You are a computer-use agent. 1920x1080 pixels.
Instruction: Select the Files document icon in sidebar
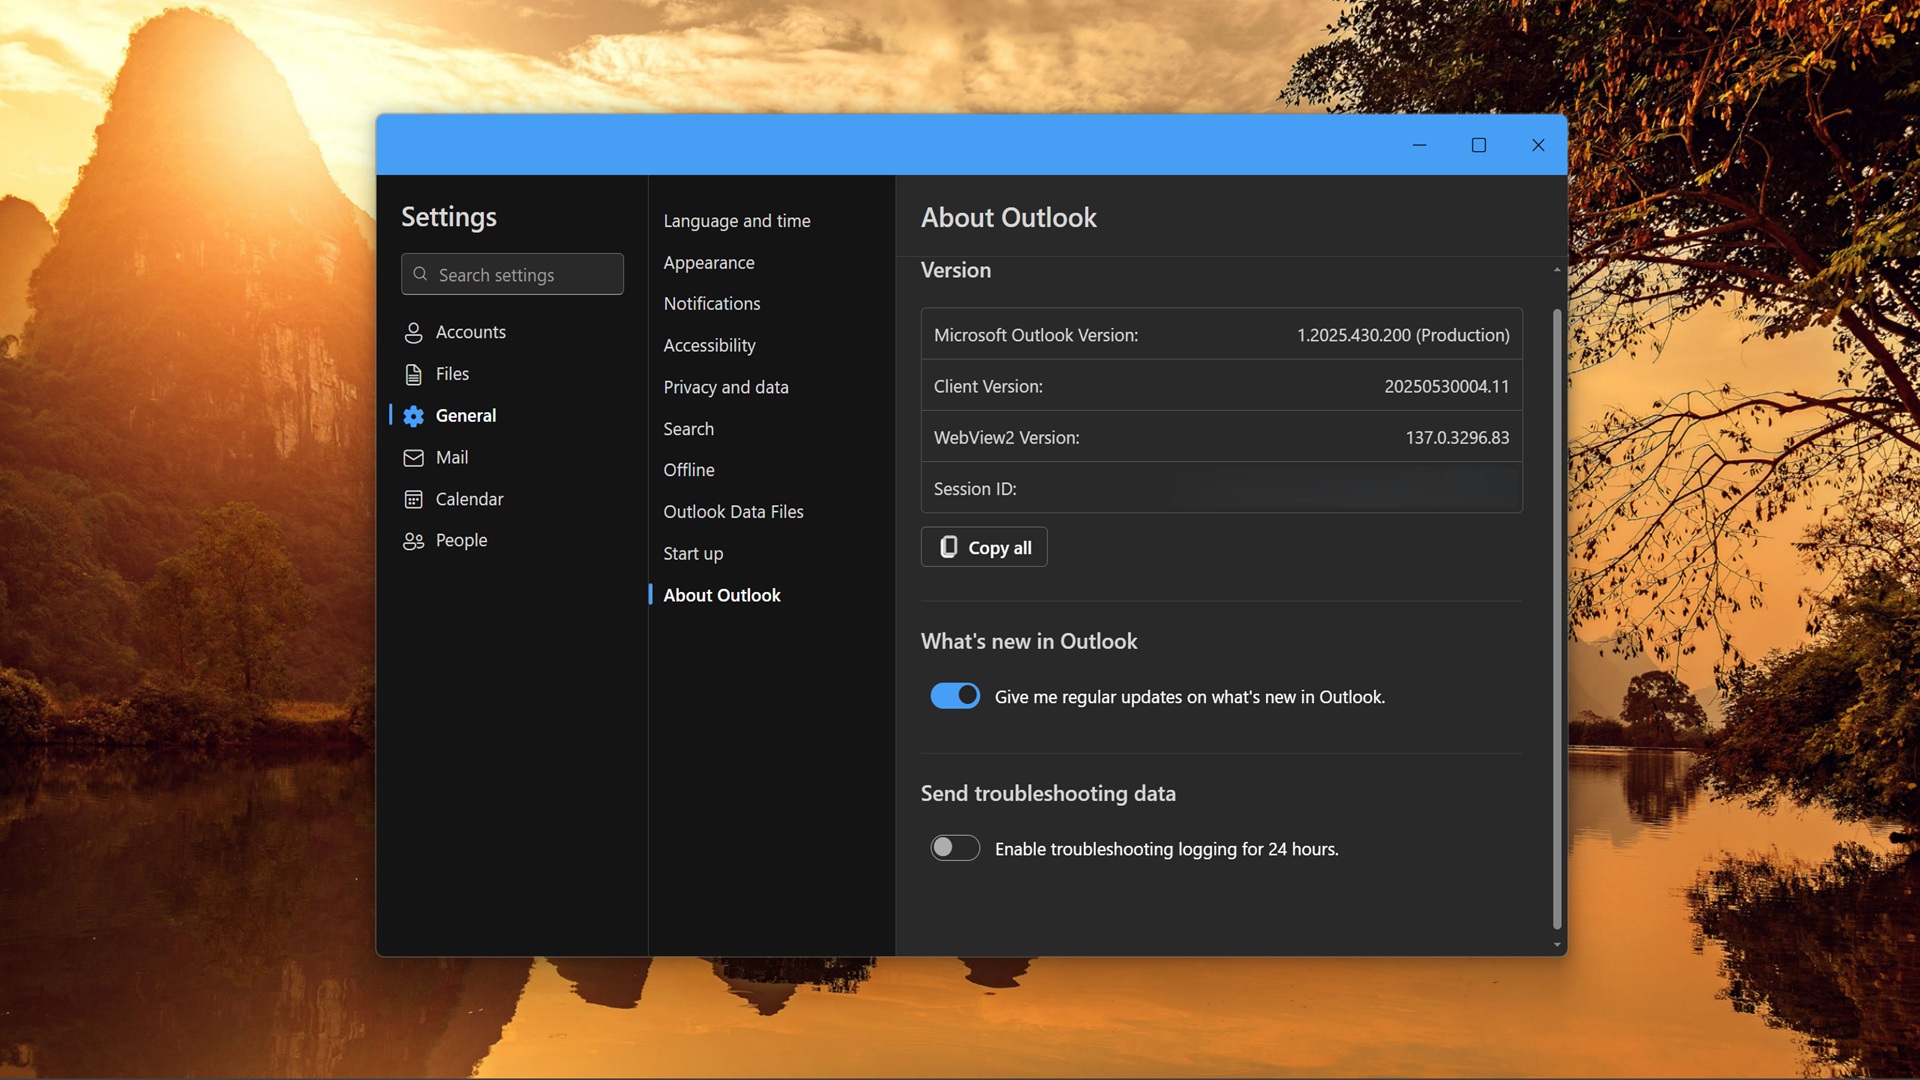414,373
